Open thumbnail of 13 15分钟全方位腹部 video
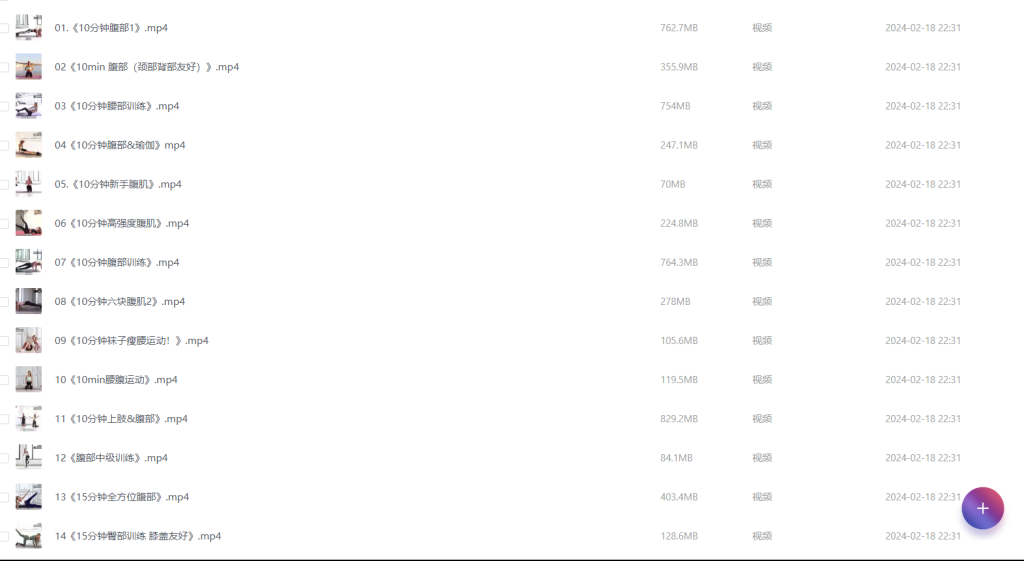Image resolution: width=1024 pixels, height=561 pixels. coord(29,496)
